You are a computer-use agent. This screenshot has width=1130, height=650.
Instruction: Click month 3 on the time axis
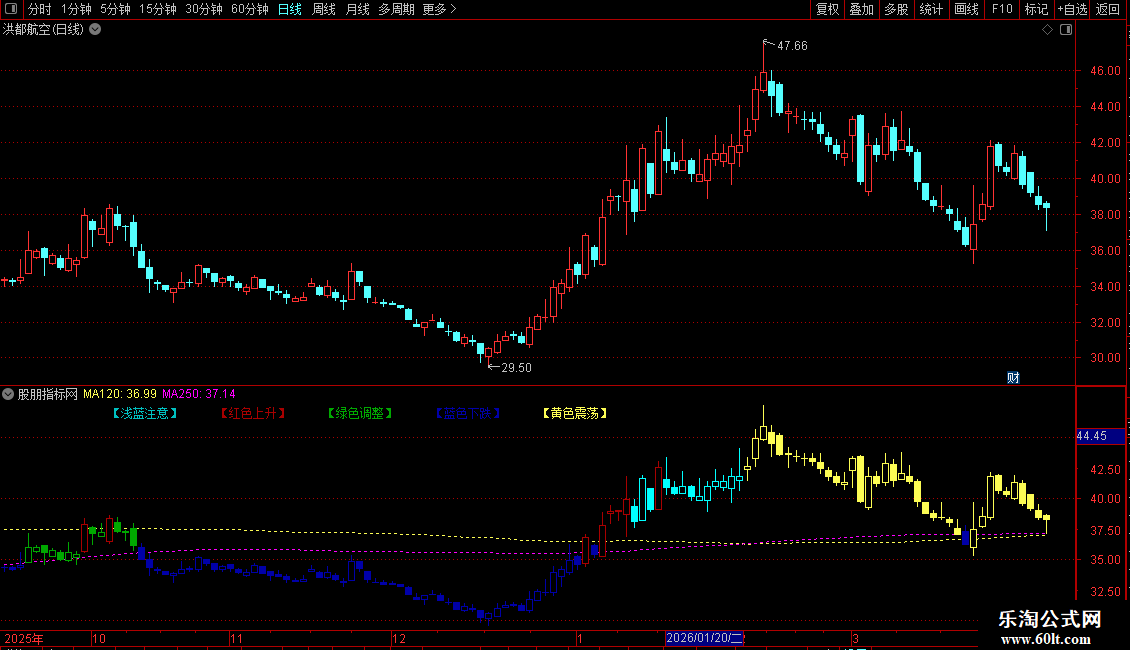pos(855,638)
